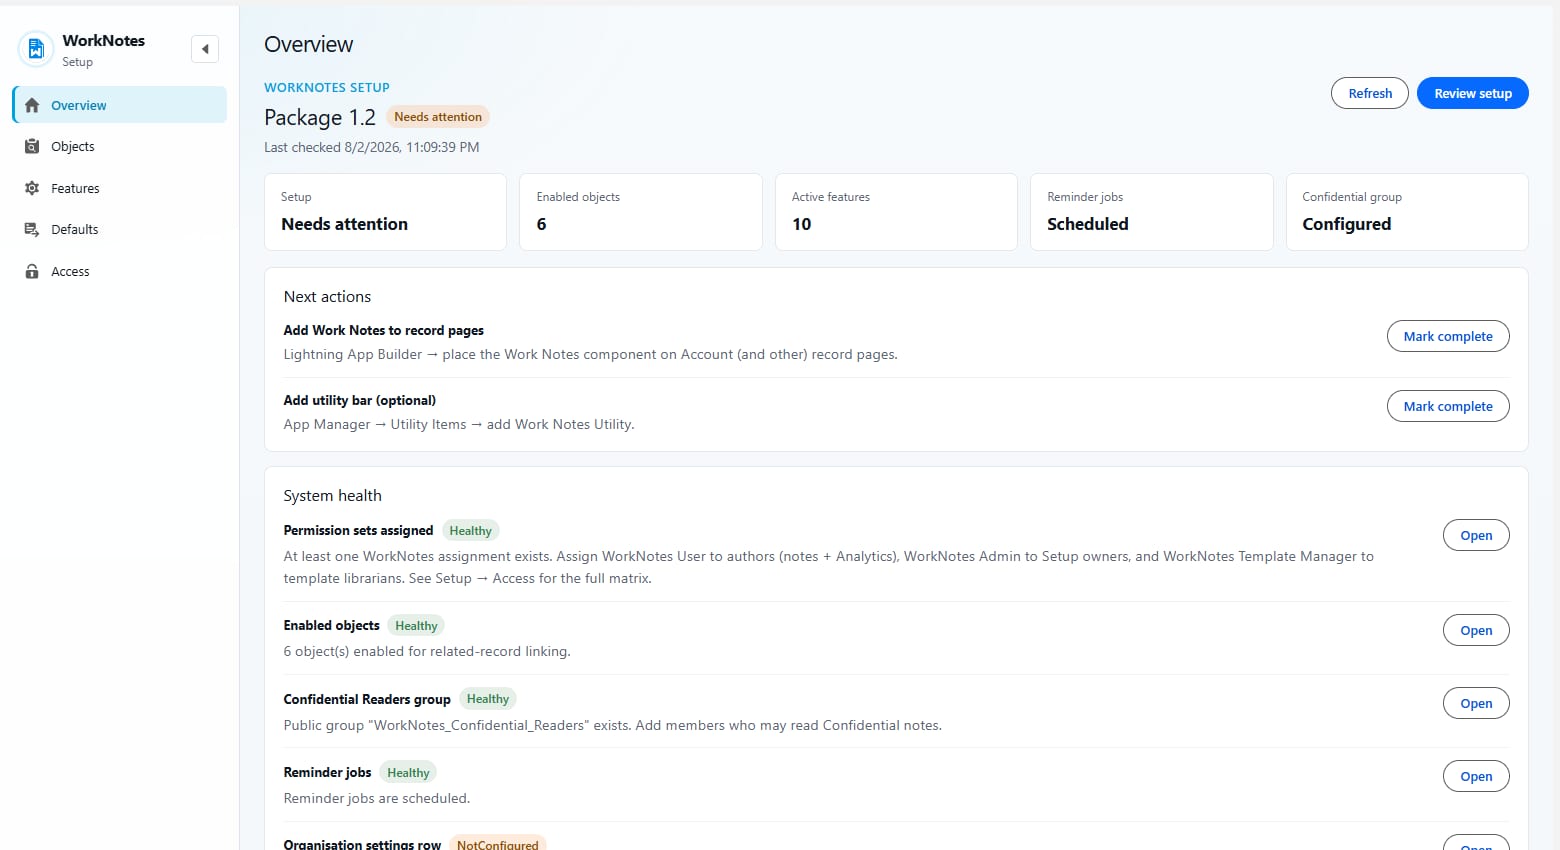Click the Healthy badge beside Reminder jobs
The height and width of the screenshot is (850, 1560).
tap(408, 773)
